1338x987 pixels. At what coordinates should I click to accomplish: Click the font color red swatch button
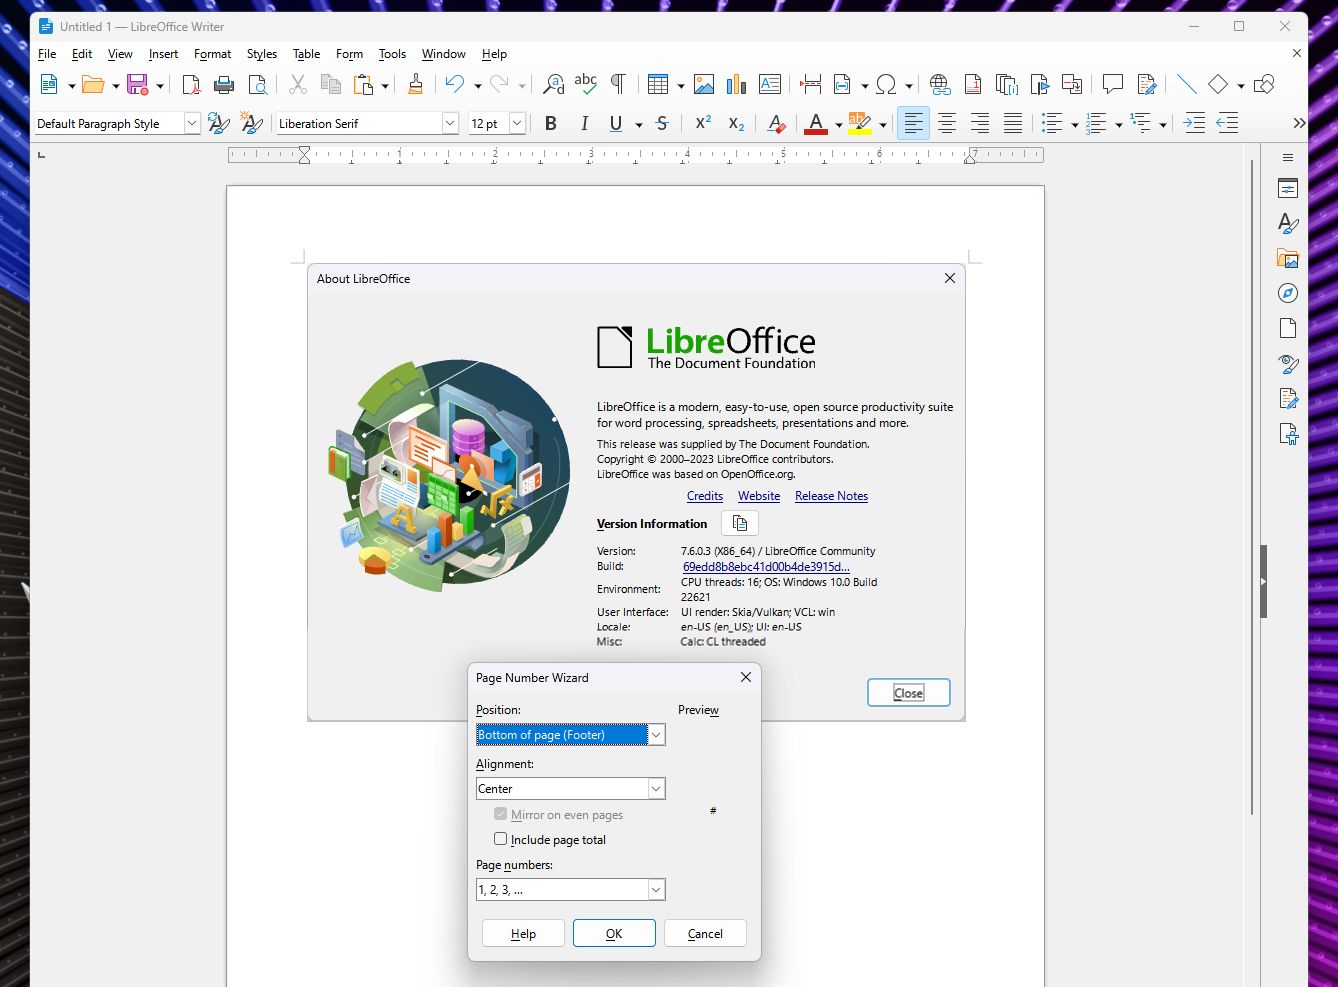816,123
